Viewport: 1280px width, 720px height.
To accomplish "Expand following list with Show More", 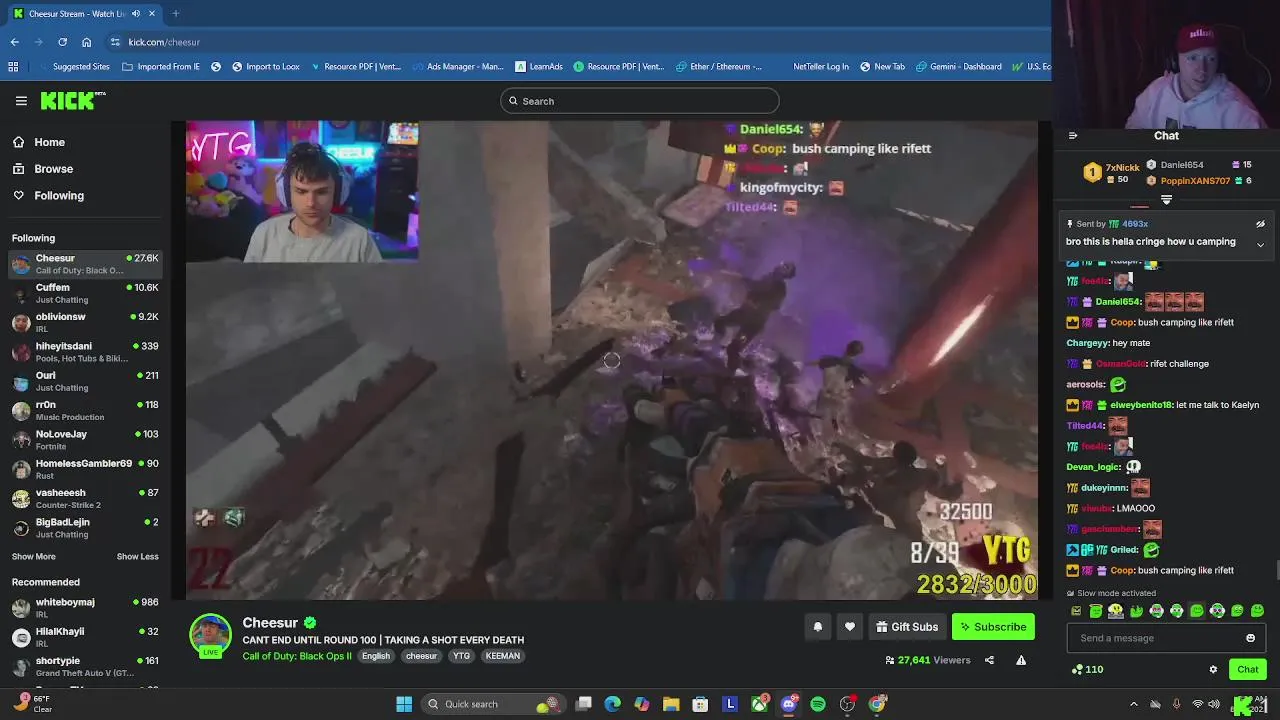I will (x=34, y=557).
